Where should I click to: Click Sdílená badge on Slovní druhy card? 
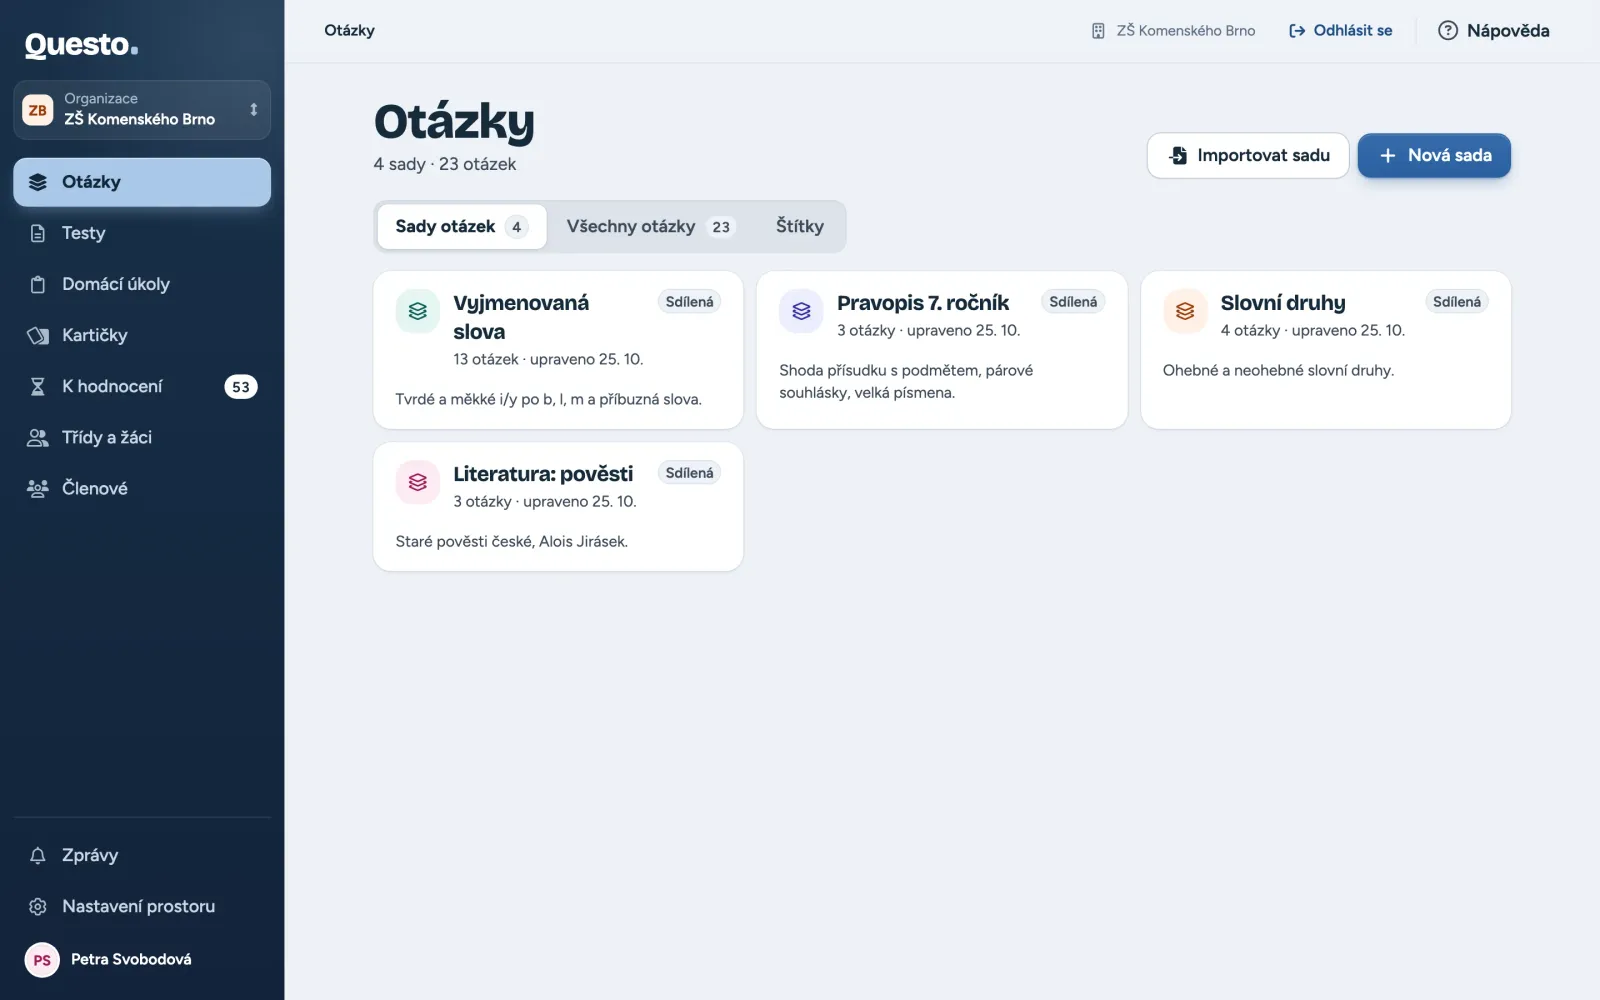tap(1456, 302)
